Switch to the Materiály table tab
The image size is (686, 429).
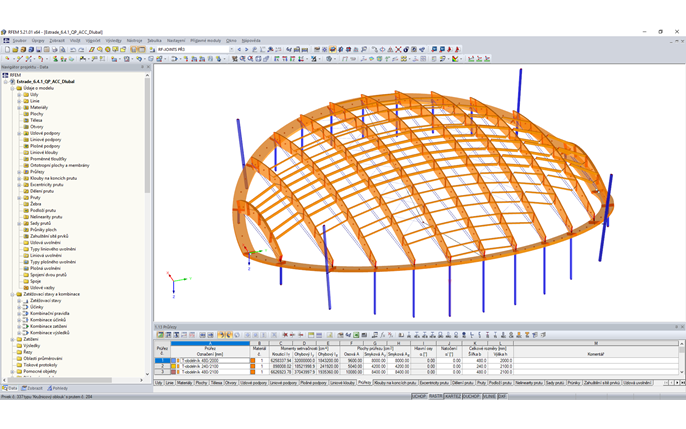point(184,383)
